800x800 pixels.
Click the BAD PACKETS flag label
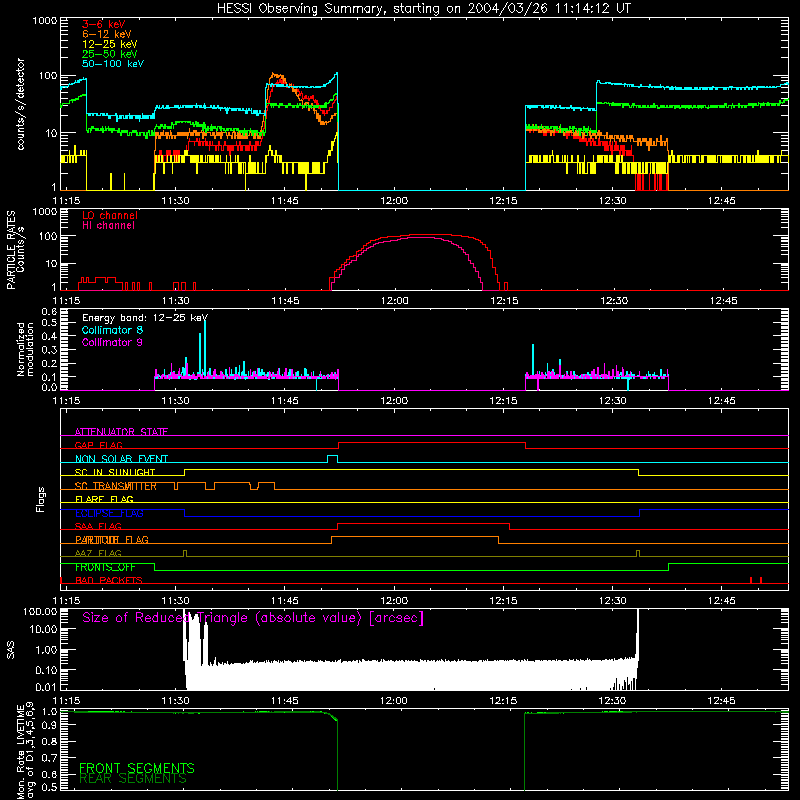[109, 580]
